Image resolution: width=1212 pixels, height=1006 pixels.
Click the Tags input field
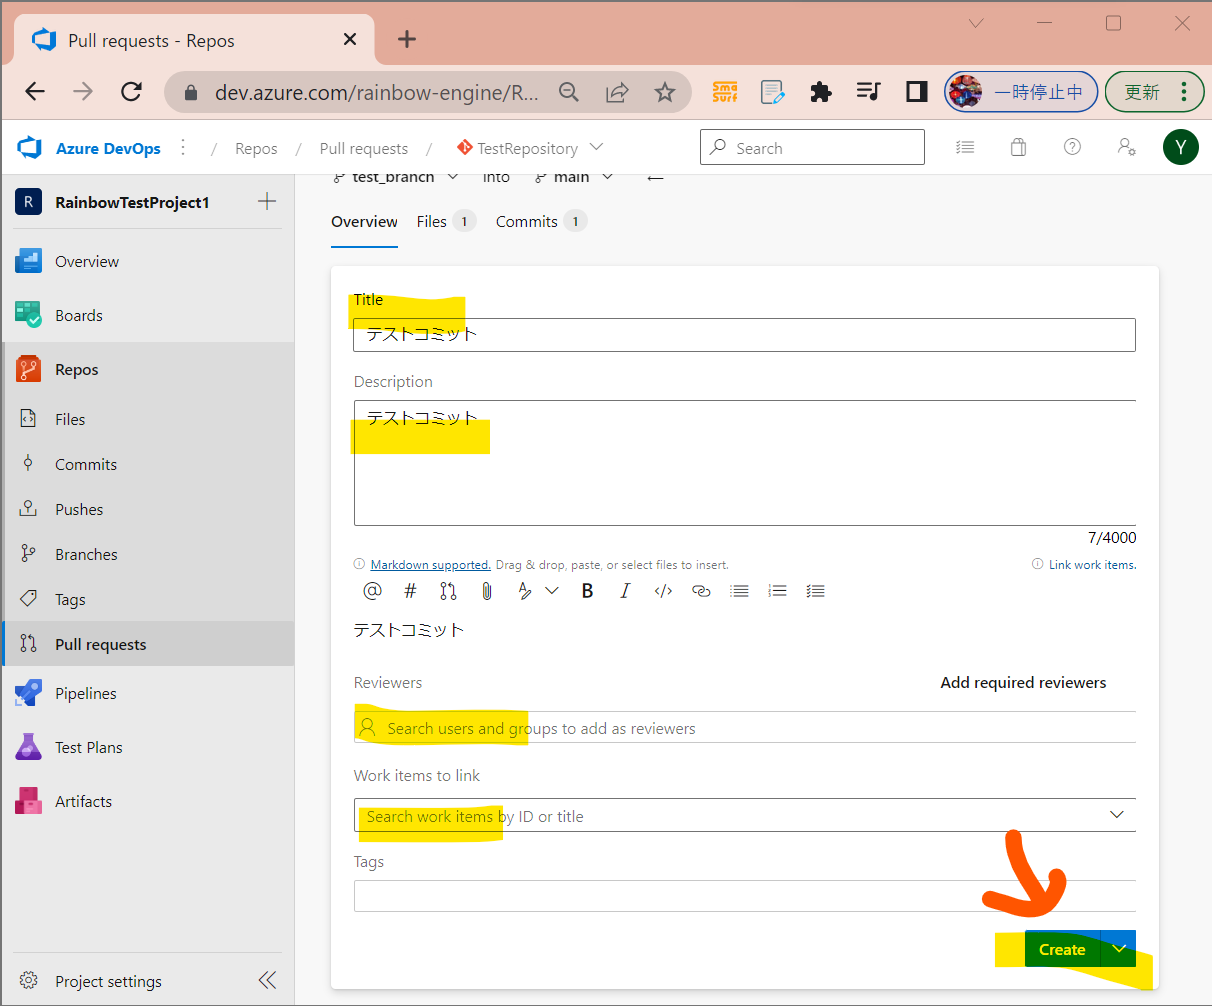point(744,896)
